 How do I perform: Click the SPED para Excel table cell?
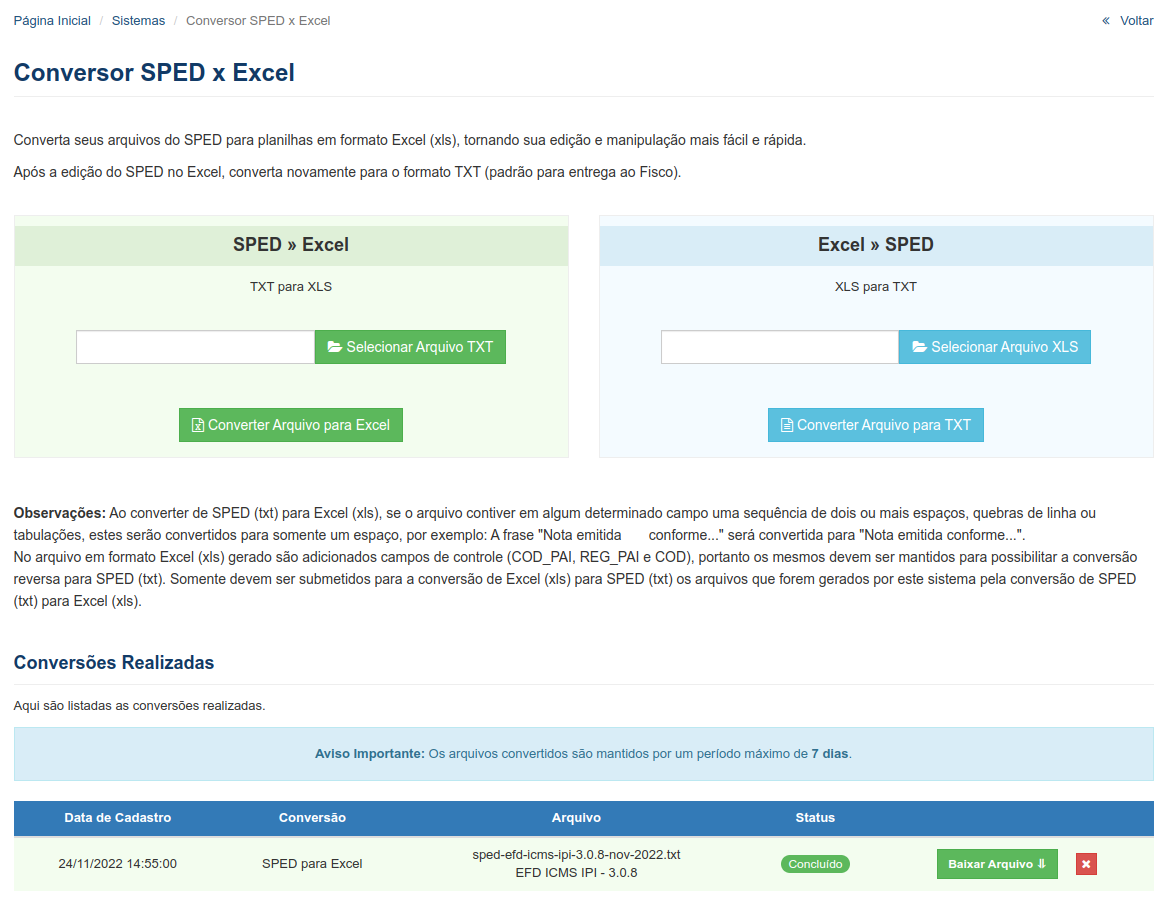pyautogui.click(x=312, y=864)
